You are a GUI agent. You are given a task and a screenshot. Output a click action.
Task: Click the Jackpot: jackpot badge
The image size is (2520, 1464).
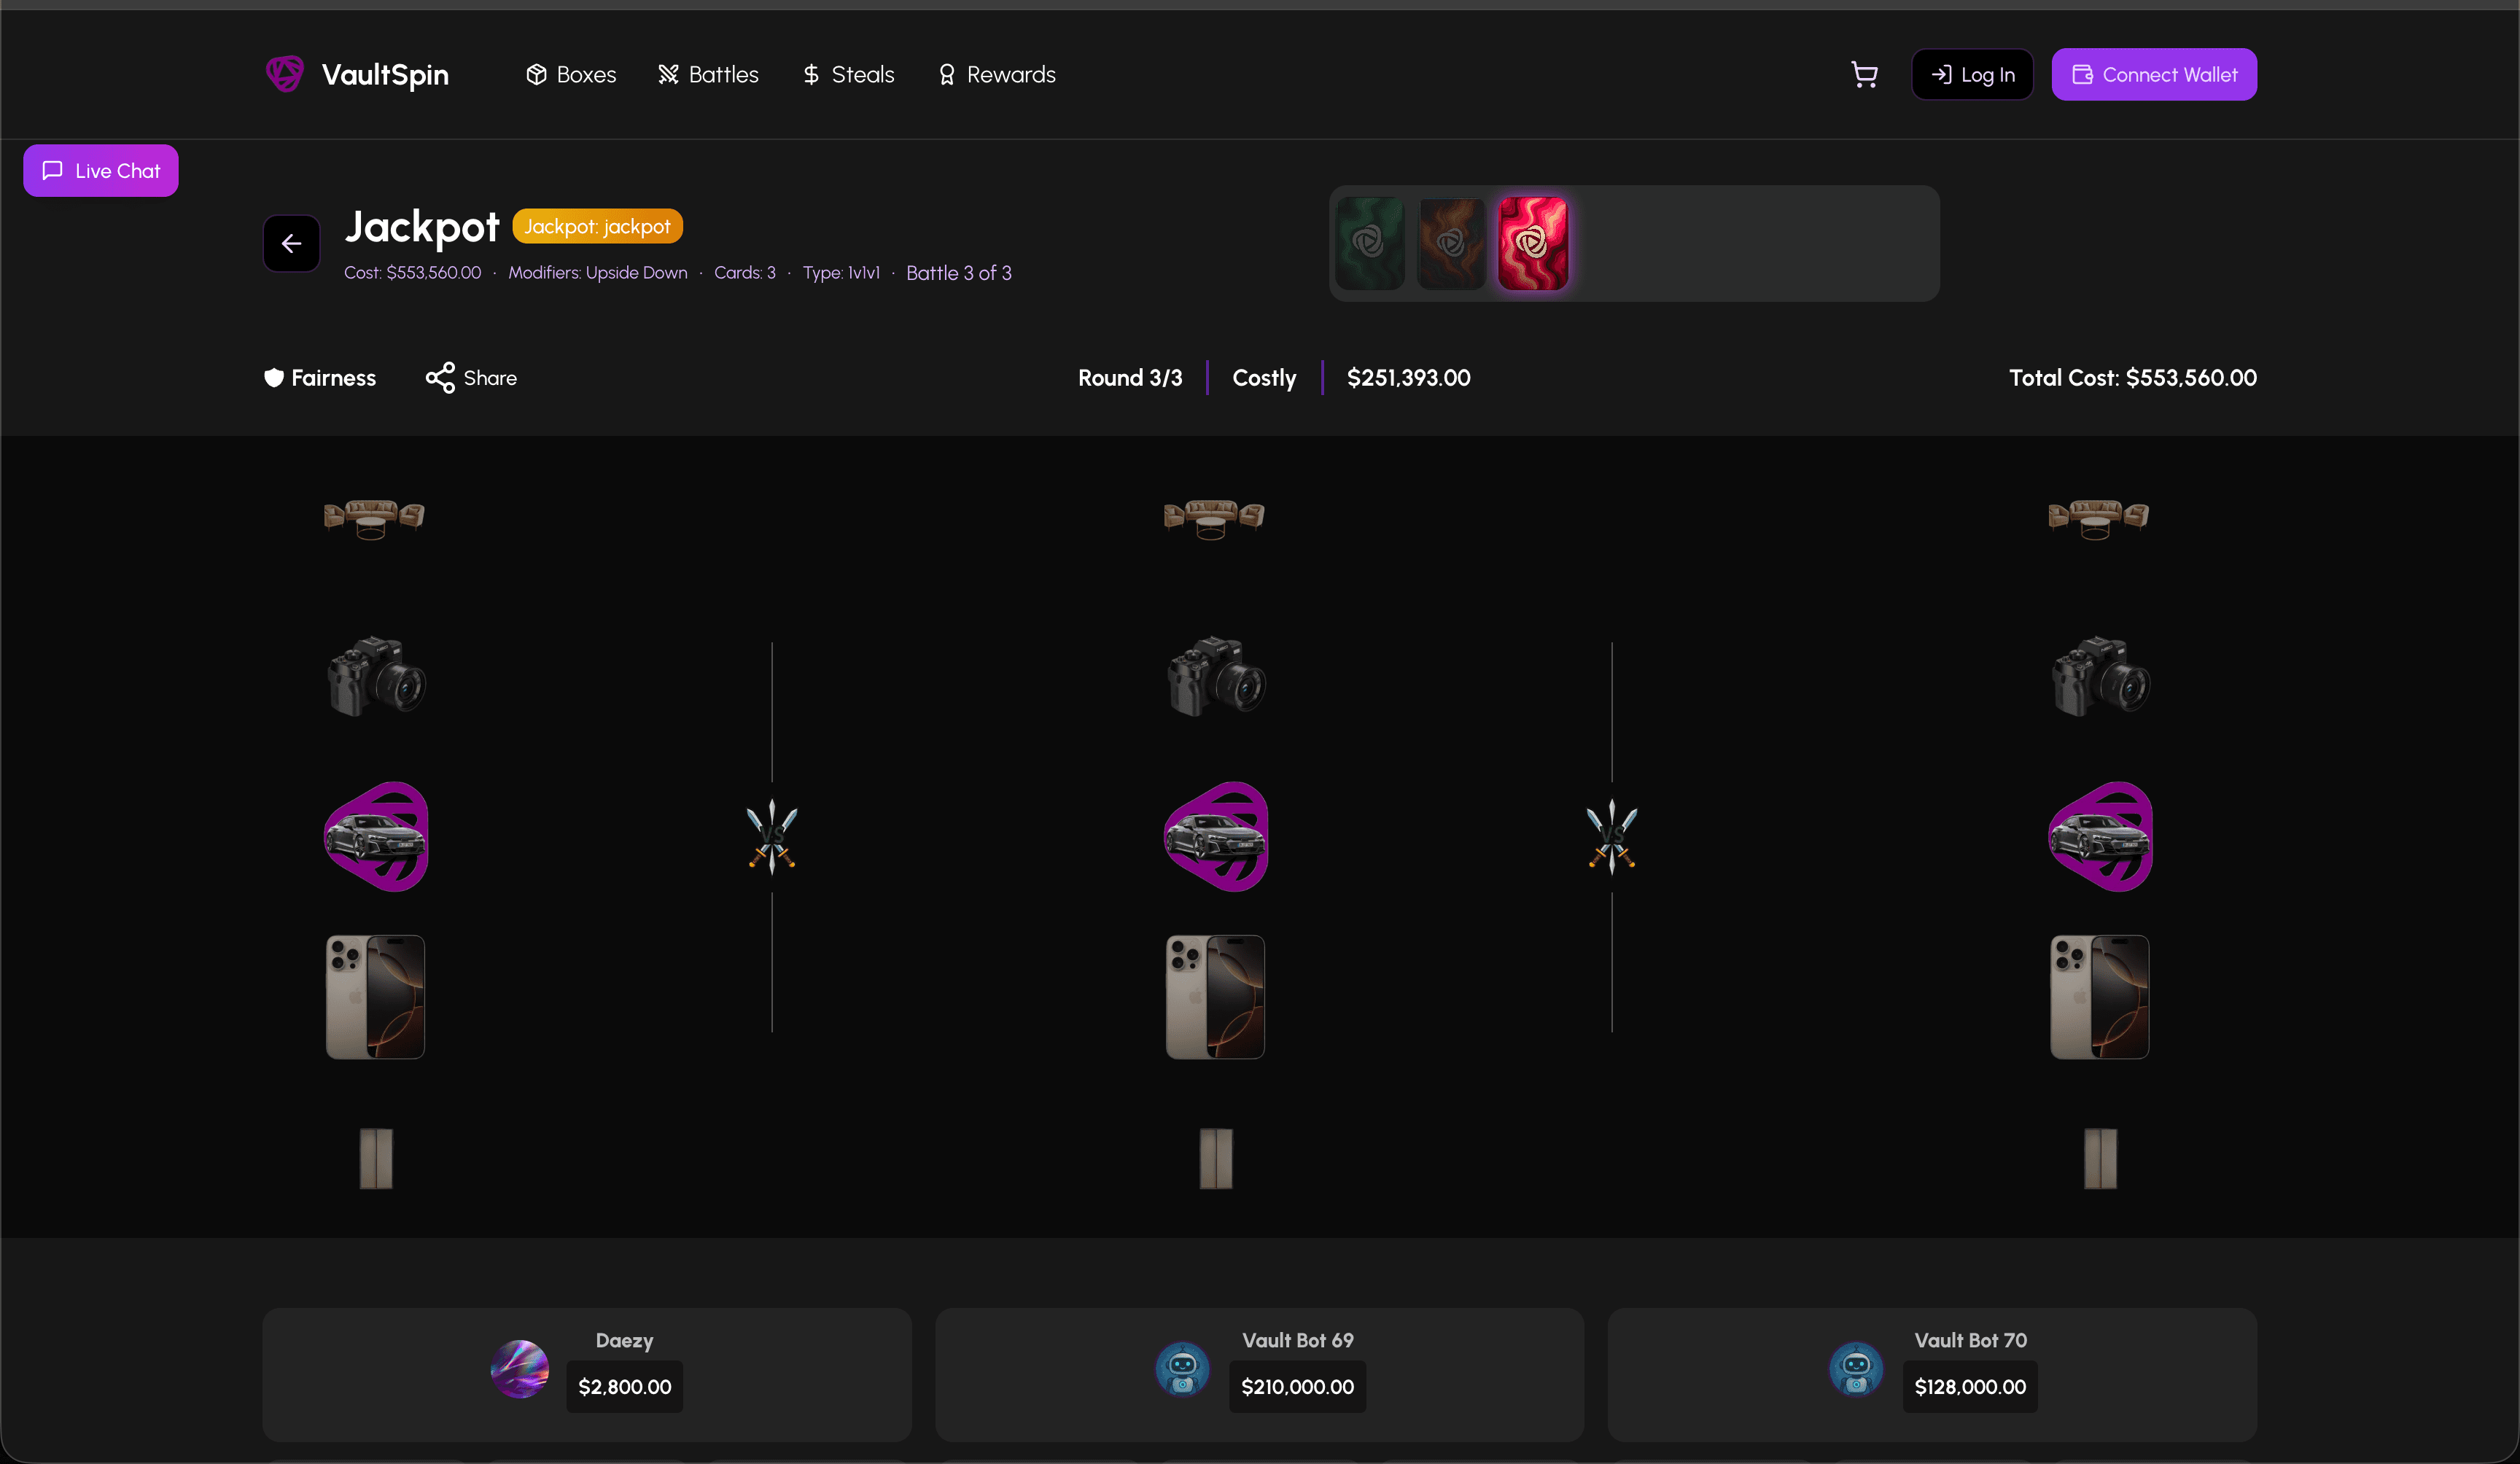pyautogui.click(x=597, y=227)
